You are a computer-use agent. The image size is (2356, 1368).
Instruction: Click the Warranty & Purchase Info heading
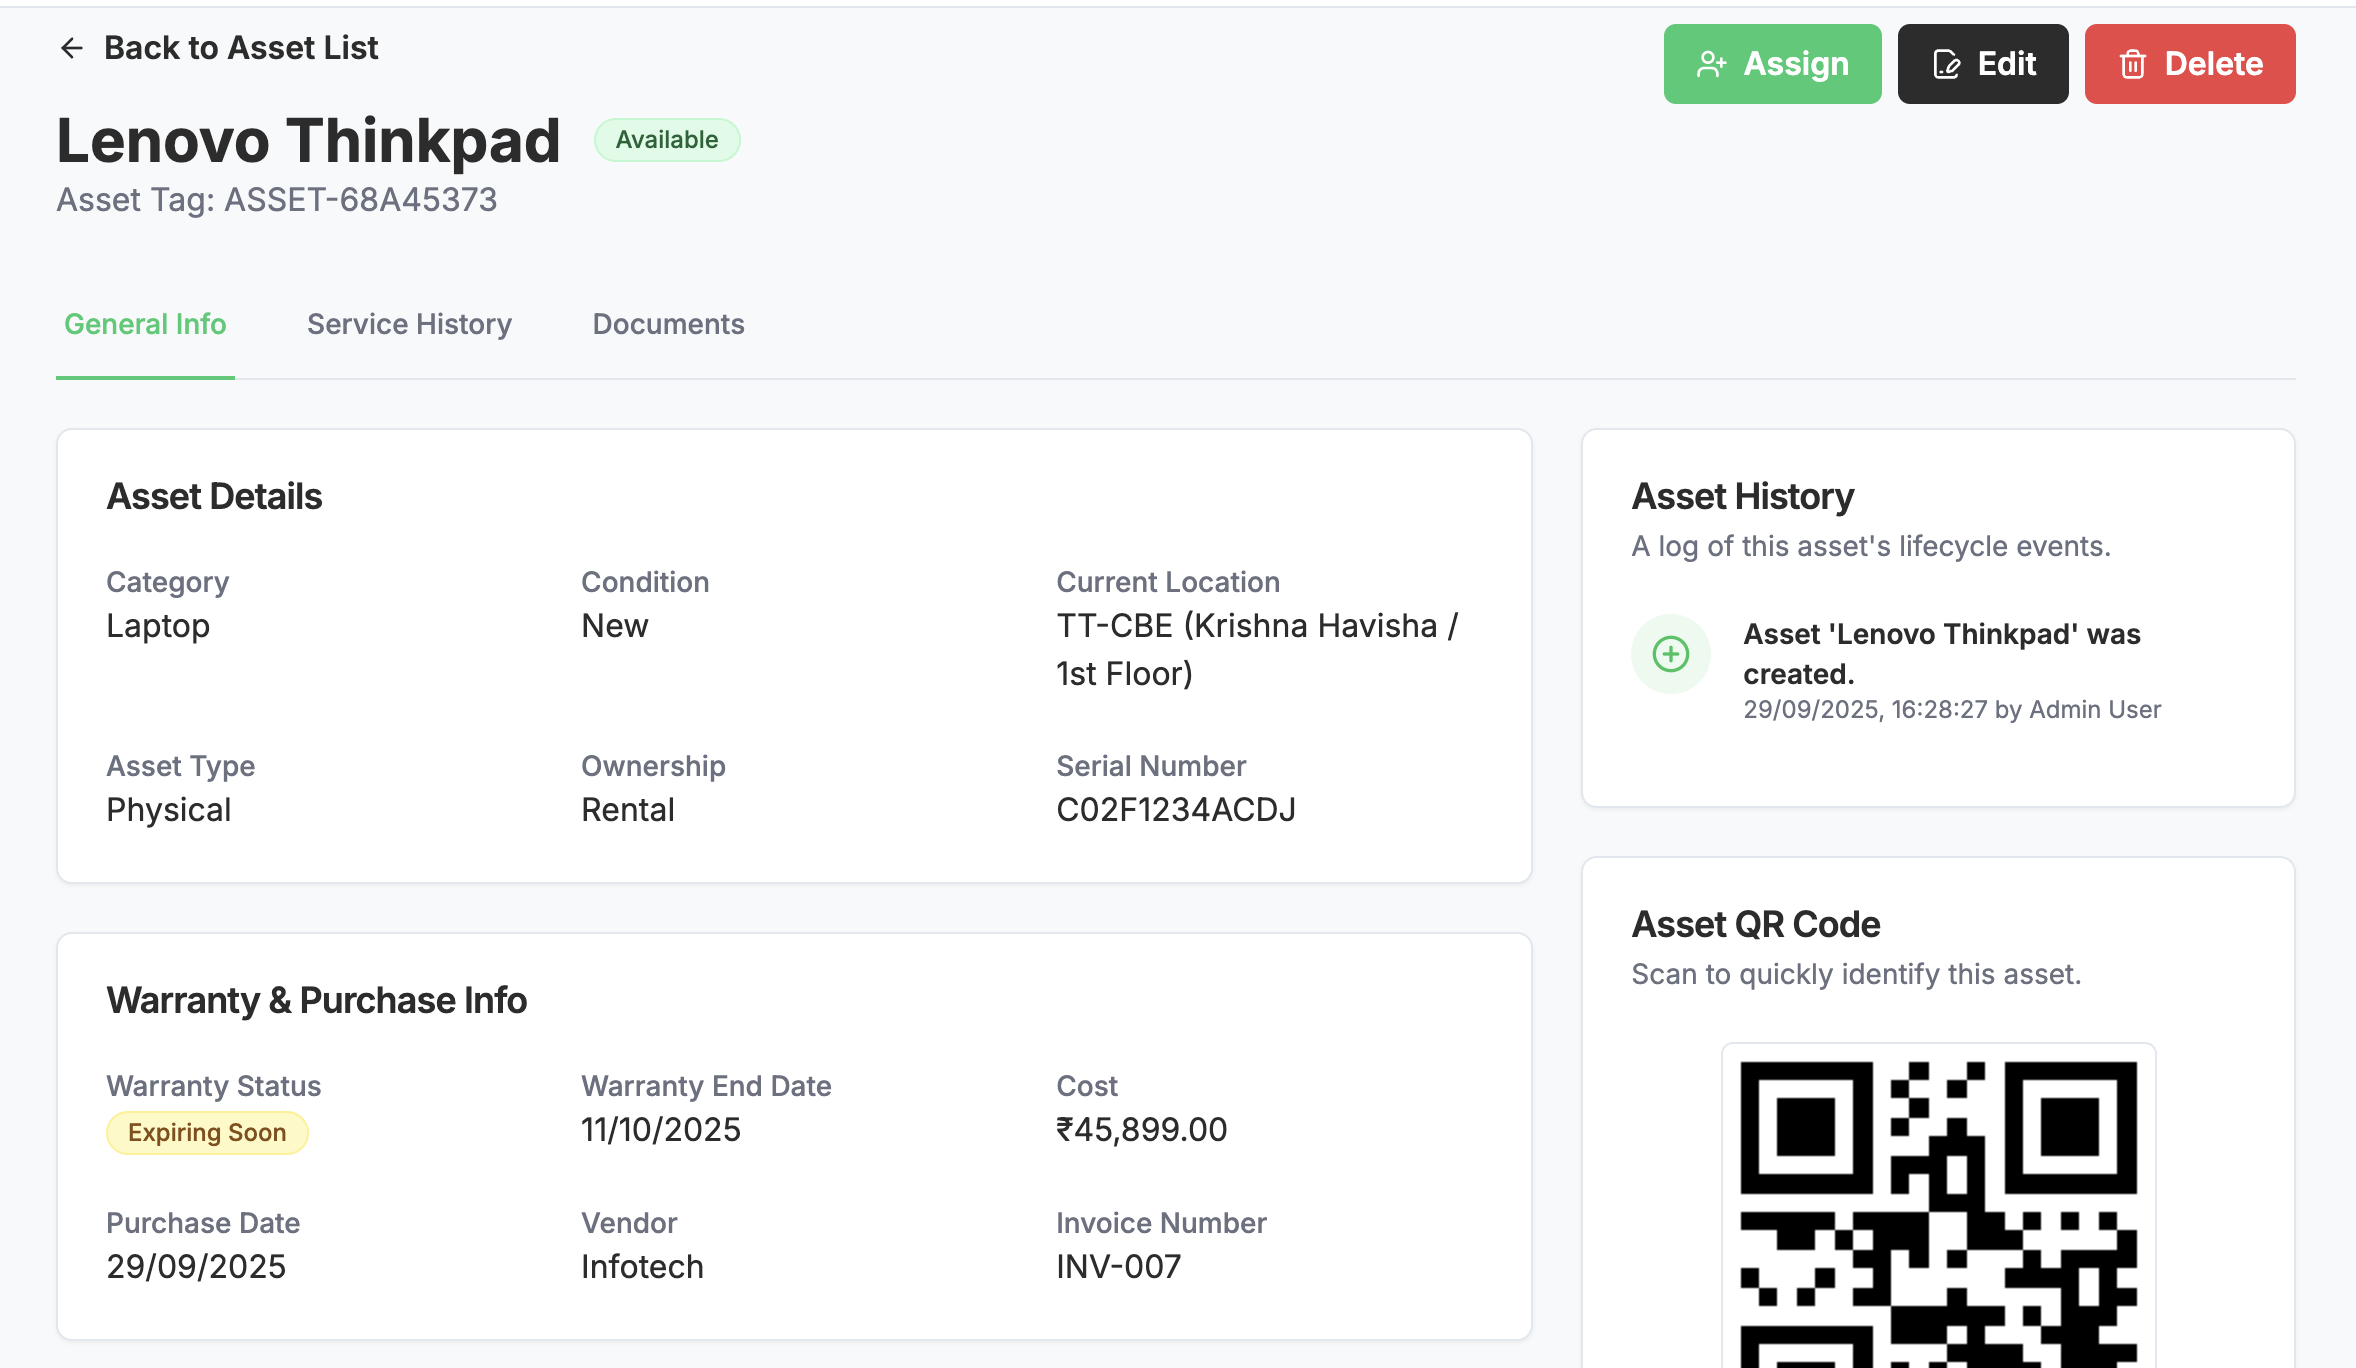click(316, 1001)
